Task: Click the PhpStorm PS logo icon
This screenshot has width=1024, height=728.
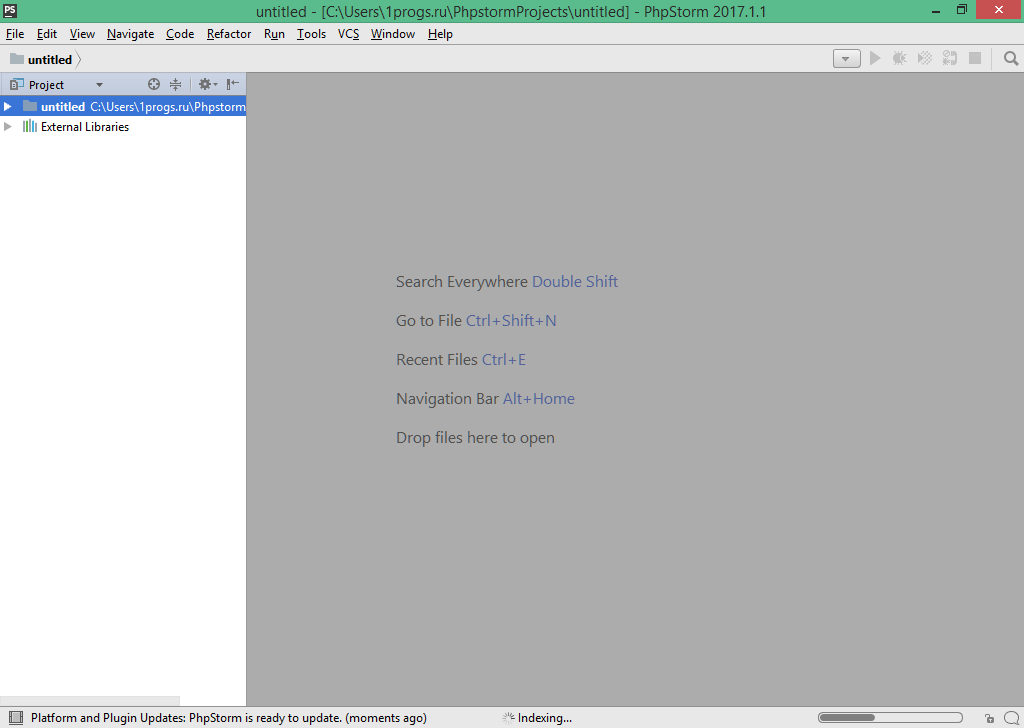Action: (x=10, y=10)
